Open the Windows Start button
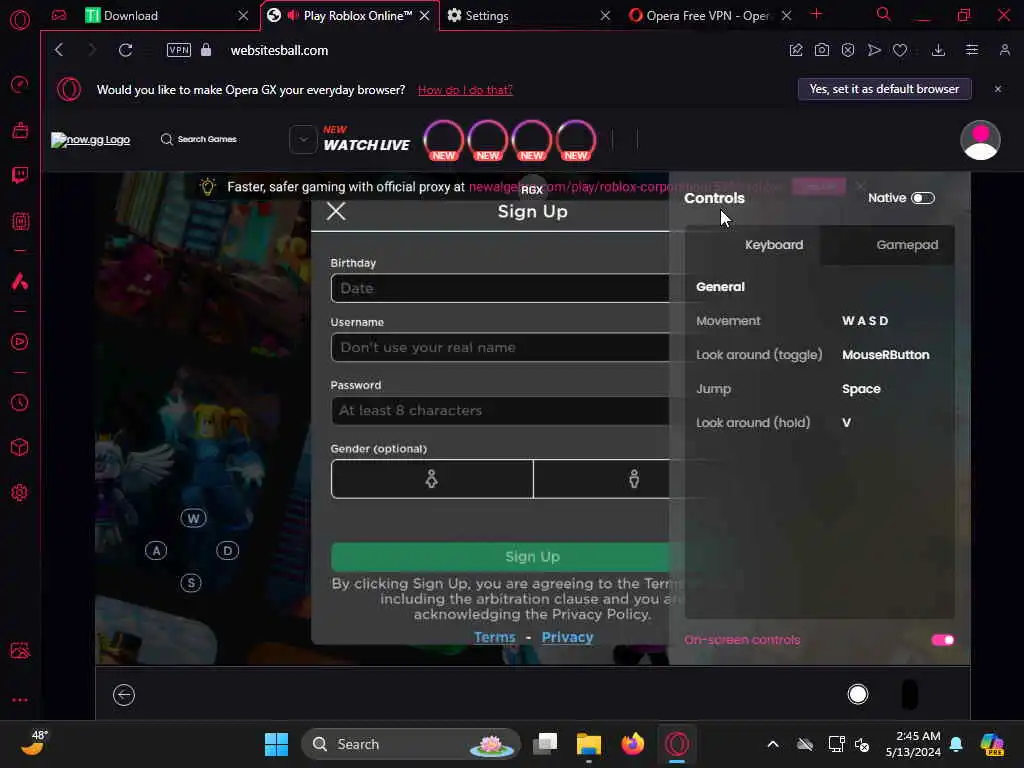 point(276,744)
